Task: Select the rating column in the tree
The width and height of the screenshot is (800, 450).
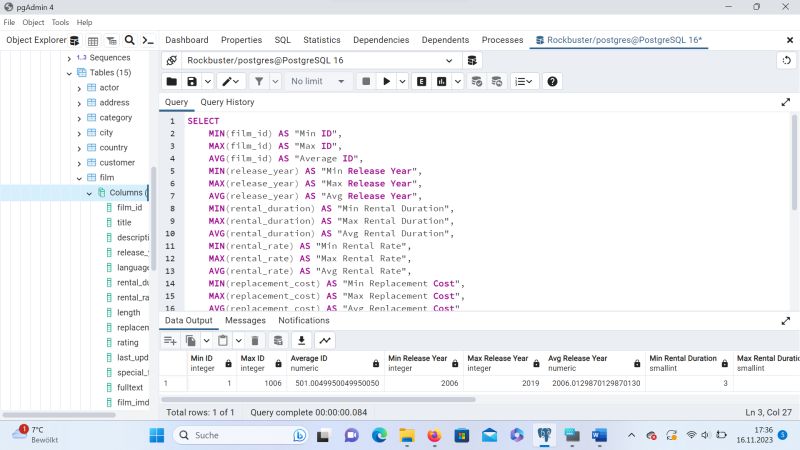Action: (128, 342)
